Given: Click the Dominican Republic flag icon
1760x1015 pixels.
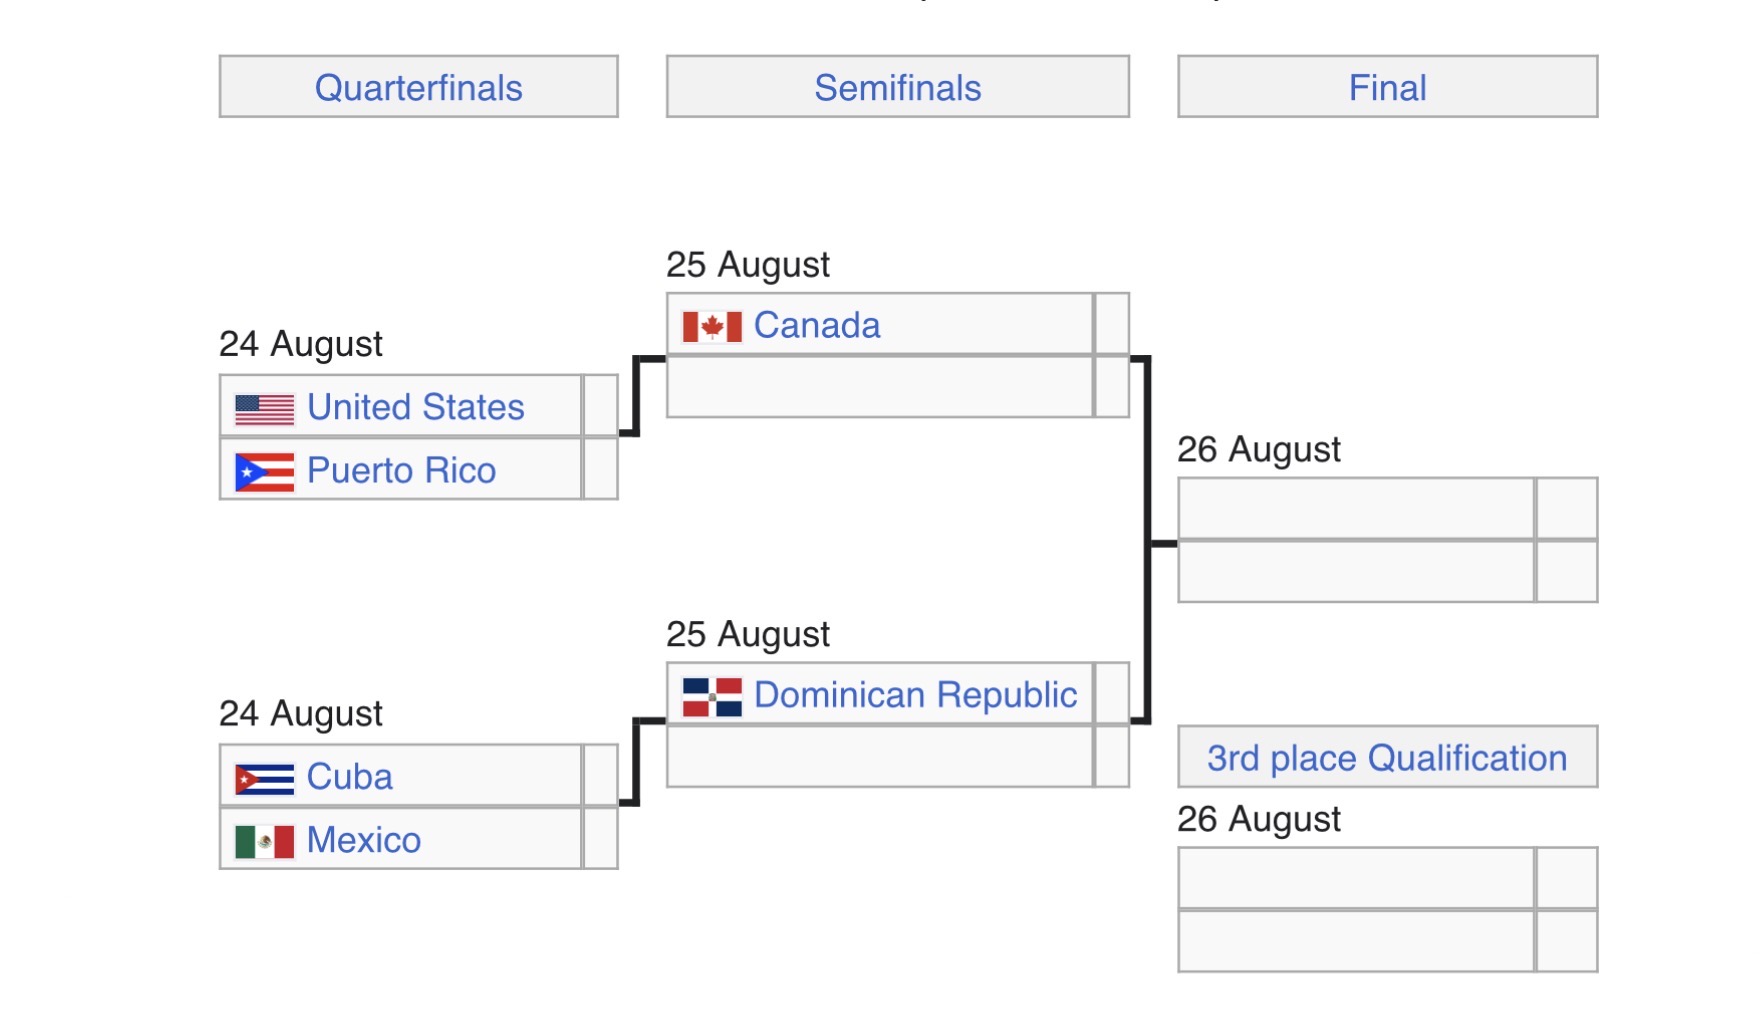Looking at the screenshot, I should click(x=712, y=697).
